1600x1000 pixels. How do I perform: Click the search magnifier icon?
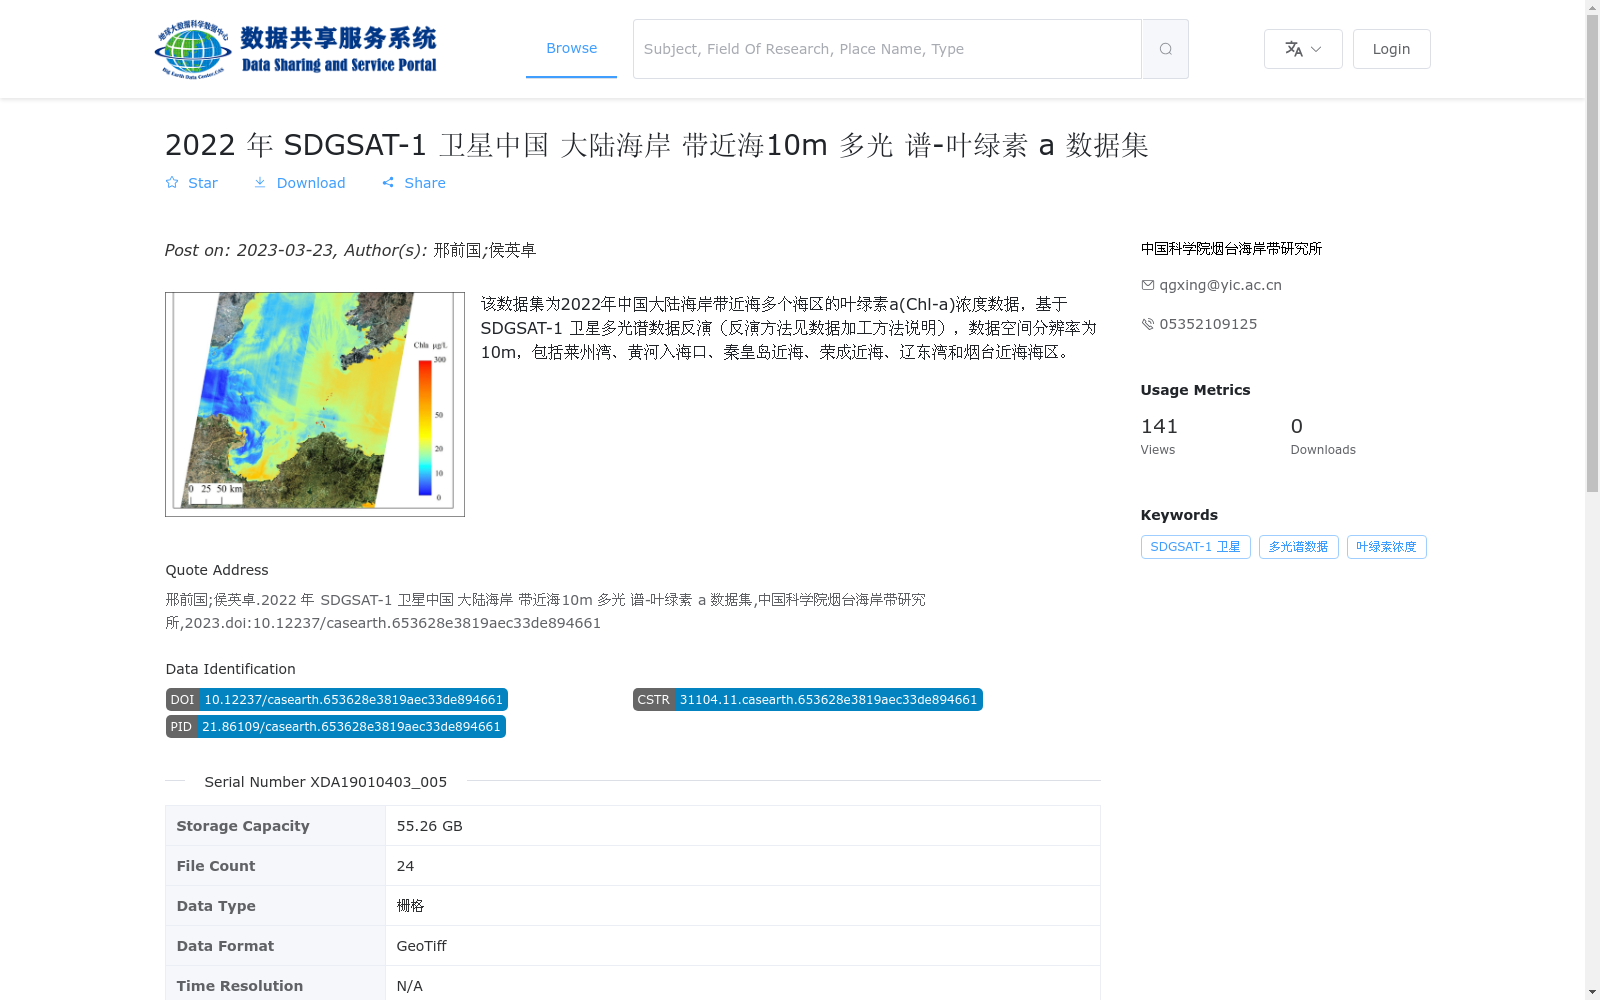(1165, 49)
